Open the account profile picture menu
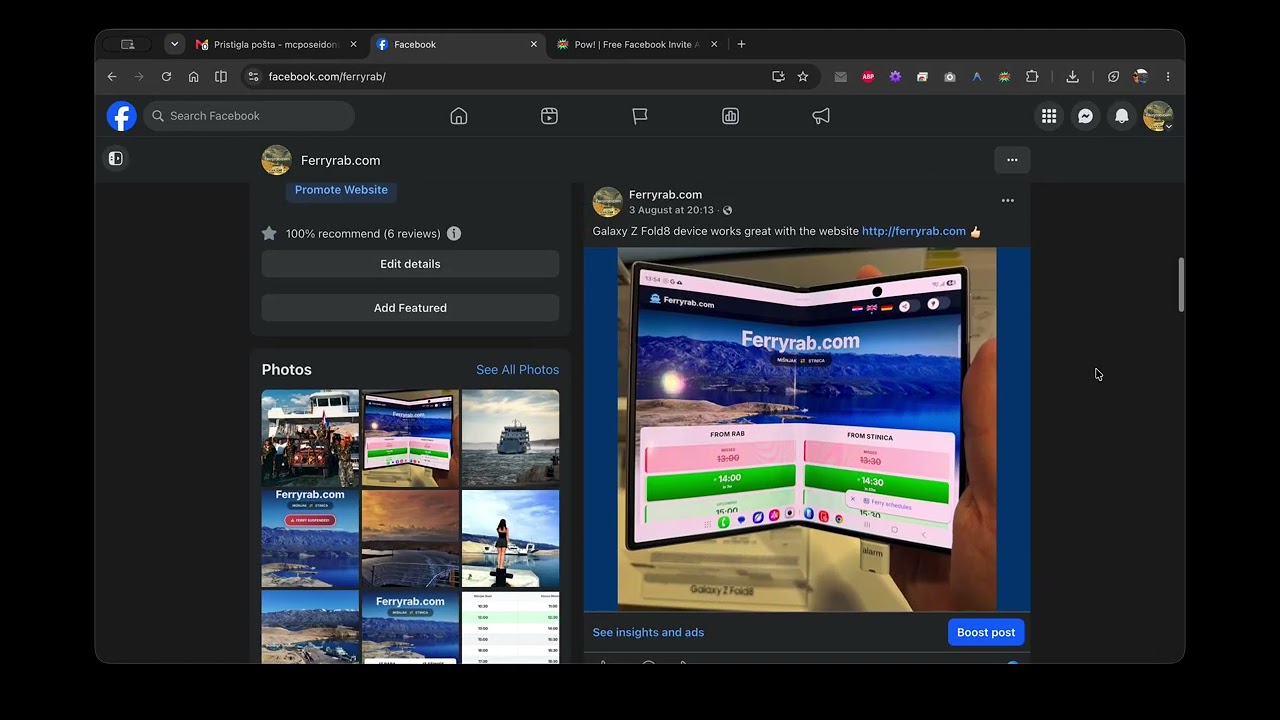This screenshot has height=720, width=1280. point(1158,116)
